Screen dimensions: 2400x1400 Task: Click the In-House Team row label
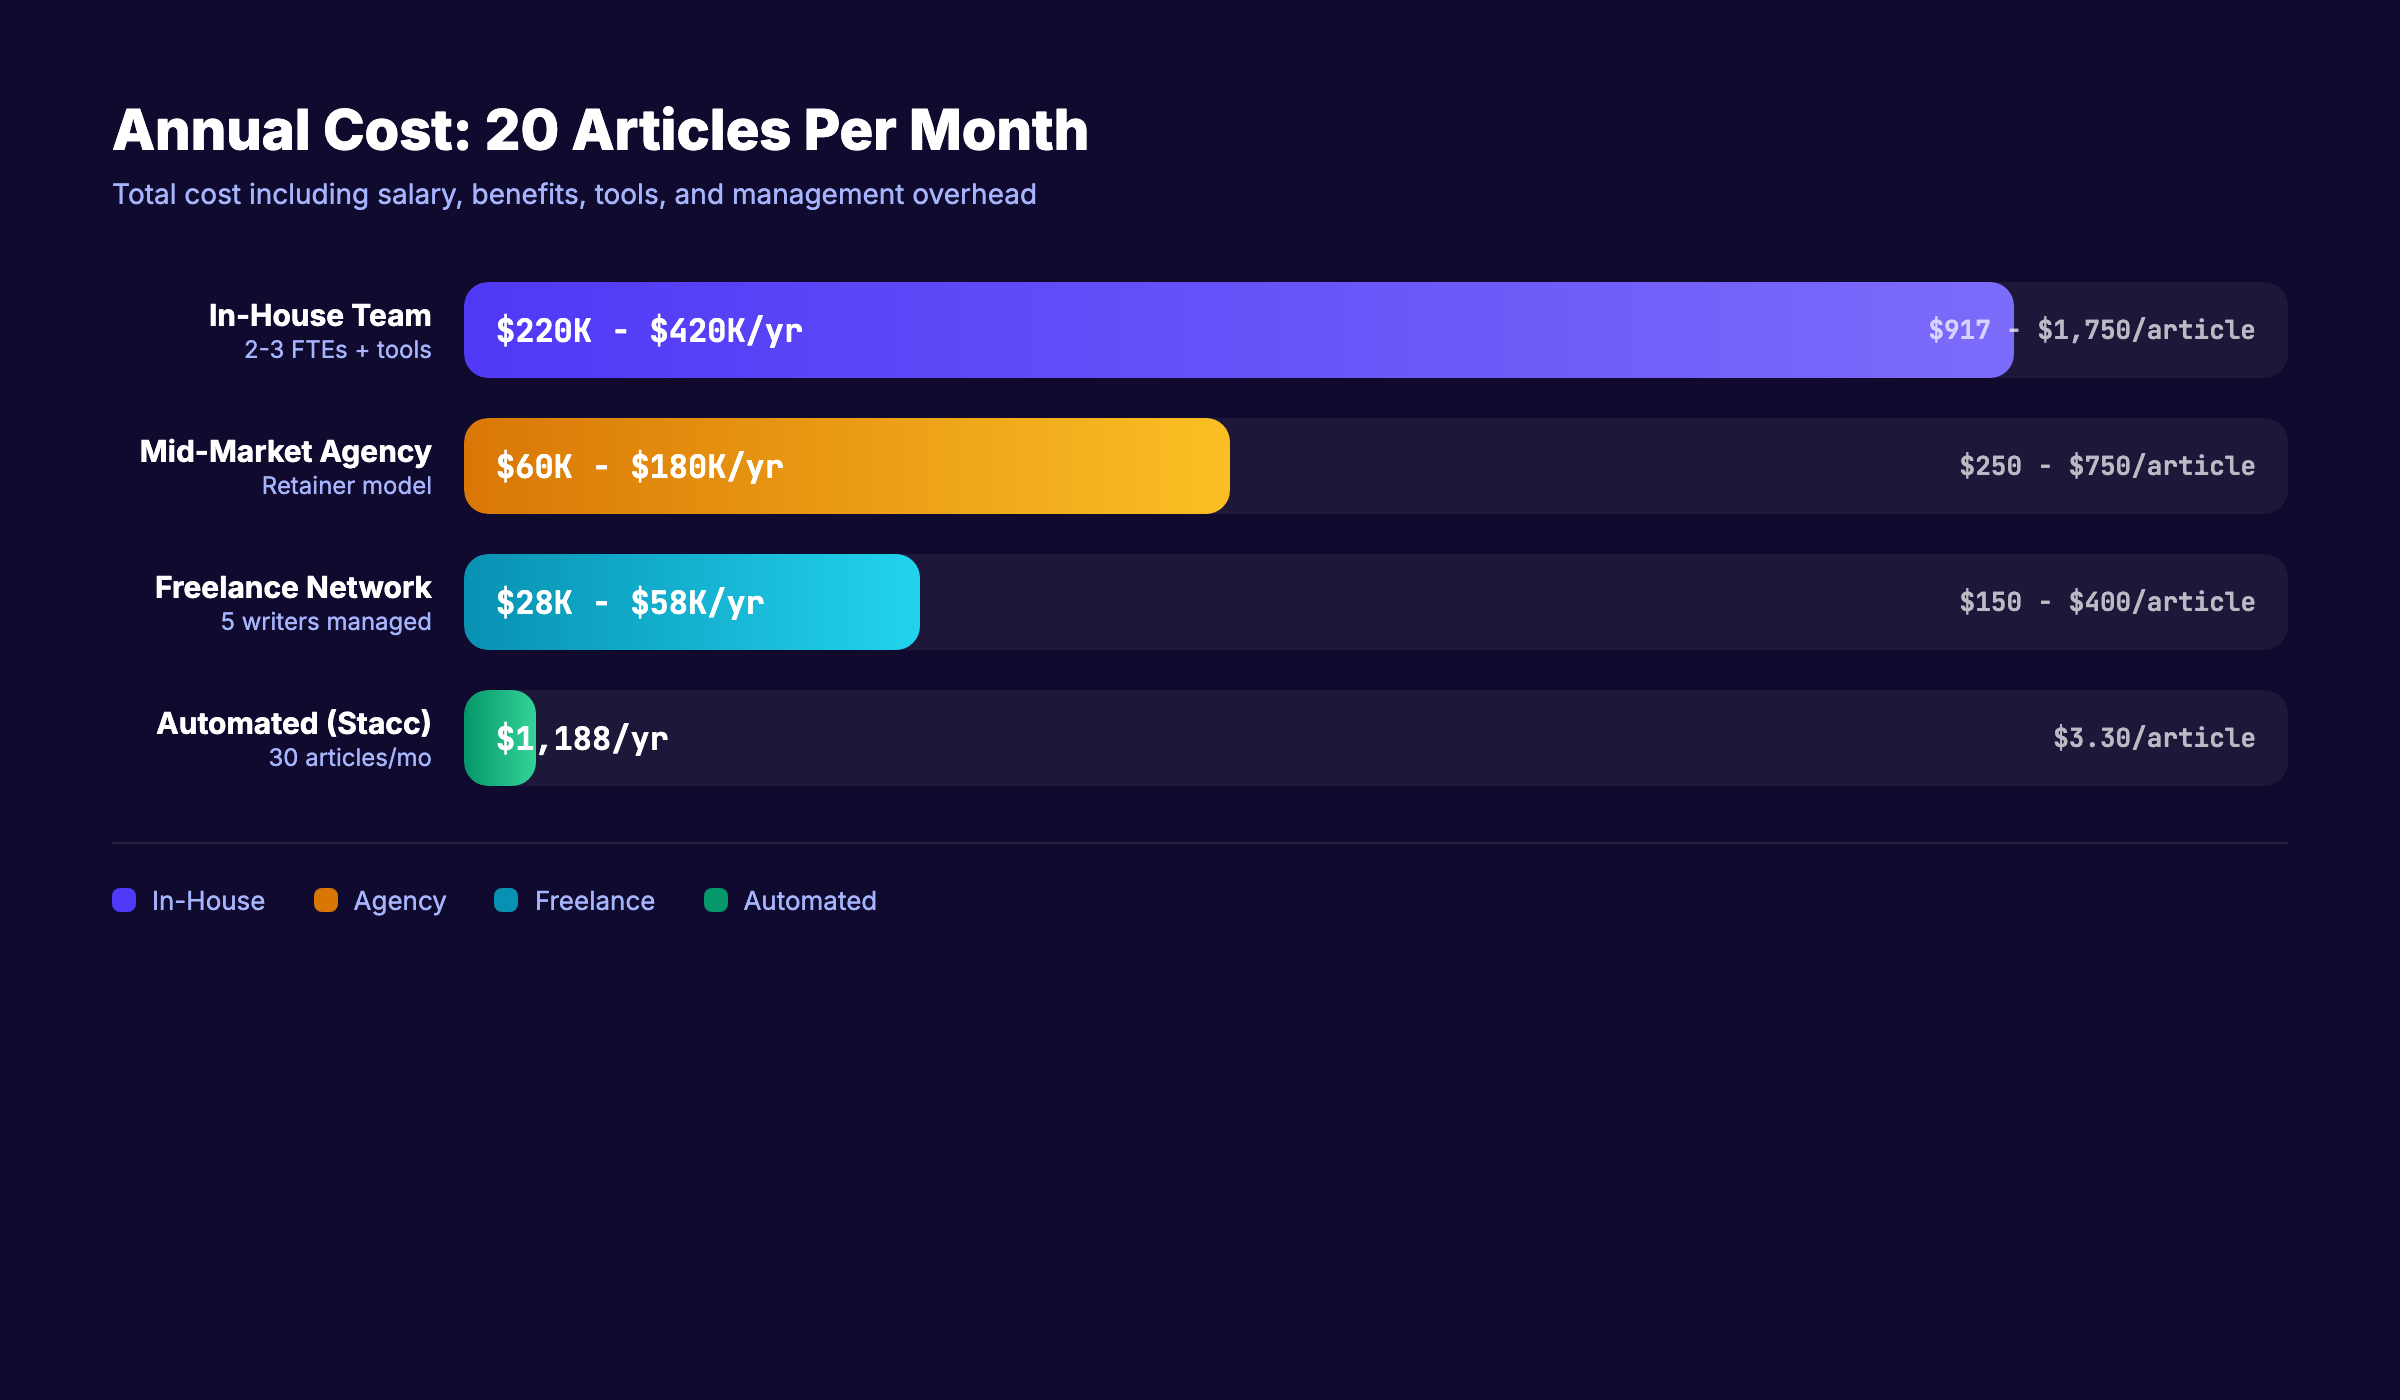pos(319,315)
